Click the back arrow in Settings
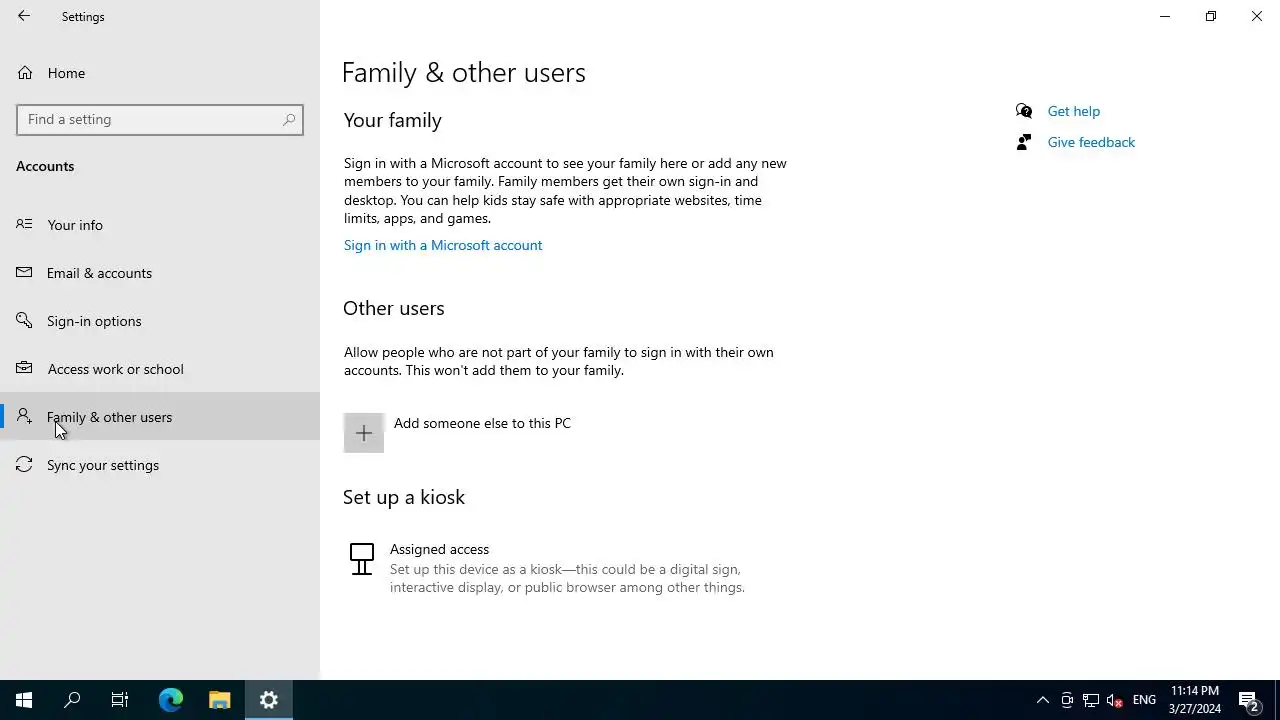 24,16
